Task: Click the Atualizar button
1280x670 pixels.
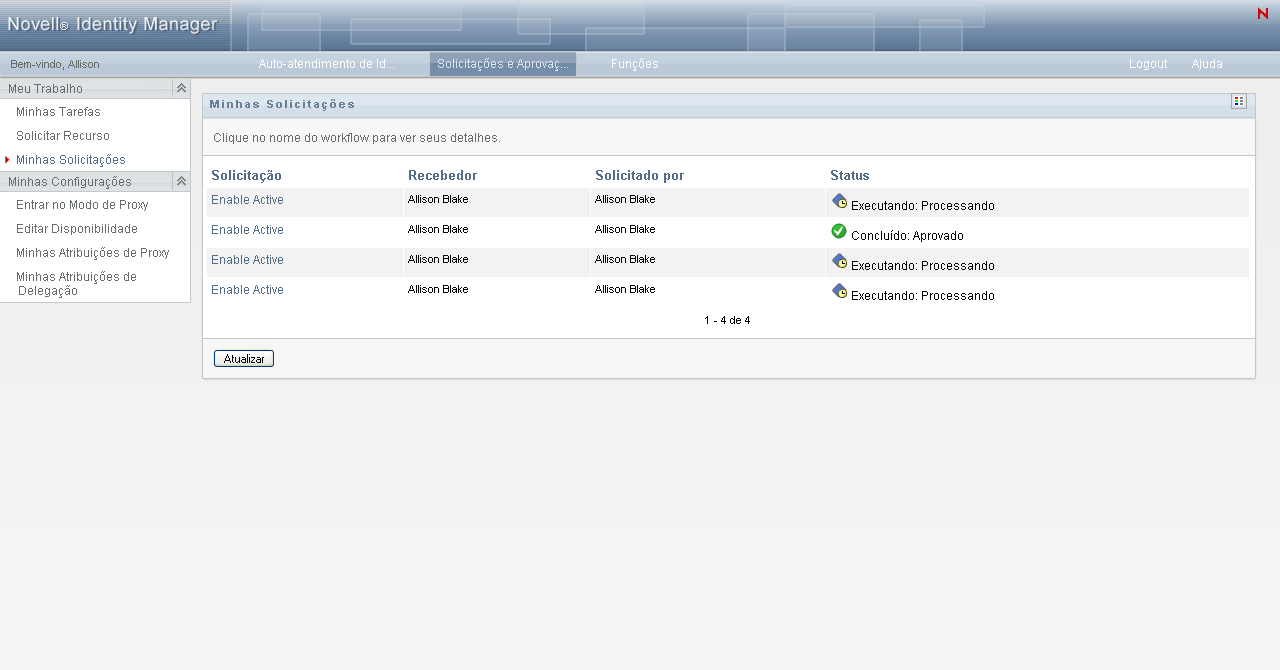Action: coord(244,358)
